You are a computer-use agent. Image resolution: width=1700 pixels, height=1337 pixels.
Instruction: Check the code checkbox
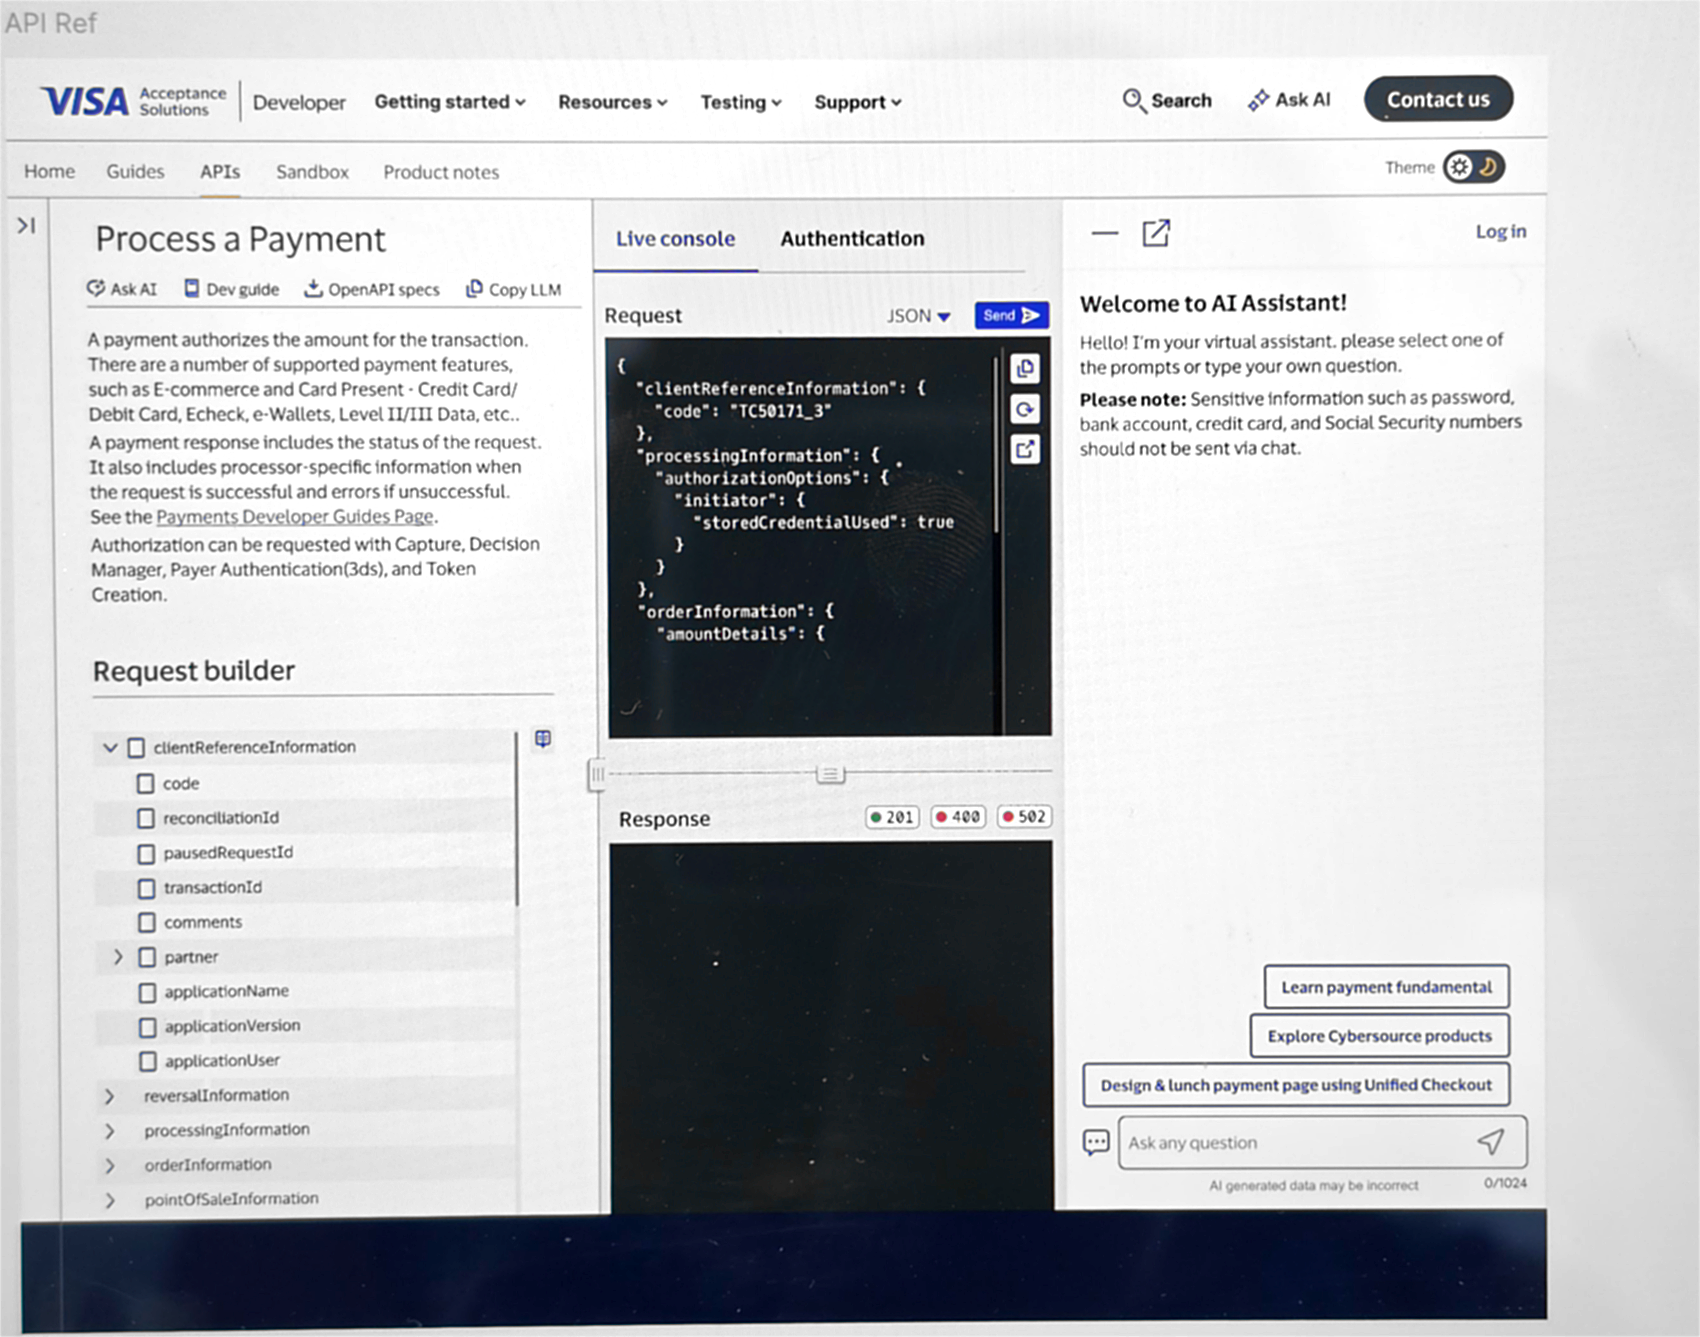146,783
